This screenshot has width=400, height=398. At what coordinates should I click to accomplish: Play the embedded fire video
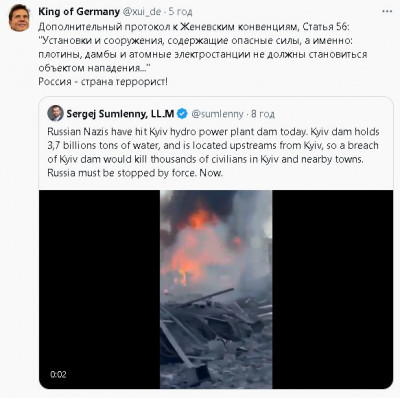(216, 289)
